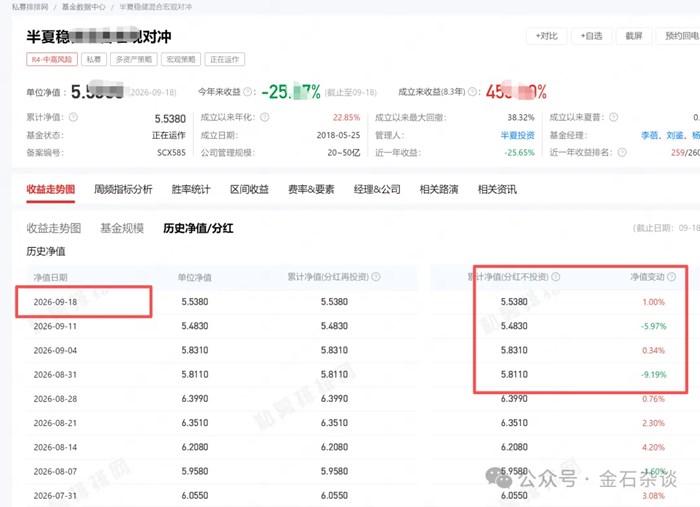Click the +自选 button

(x=592, y=36)
